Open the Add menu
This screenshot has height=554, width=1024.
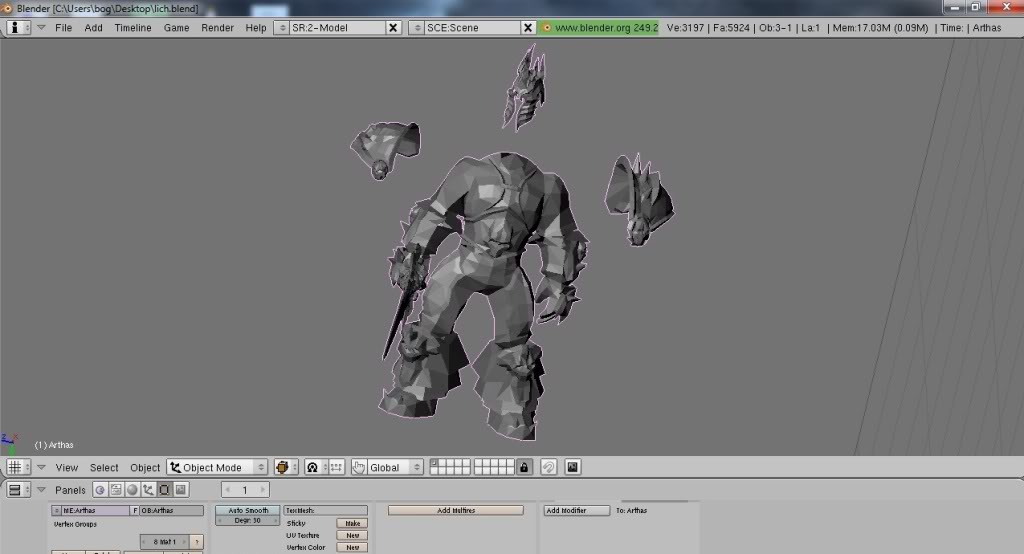point(93,27)
